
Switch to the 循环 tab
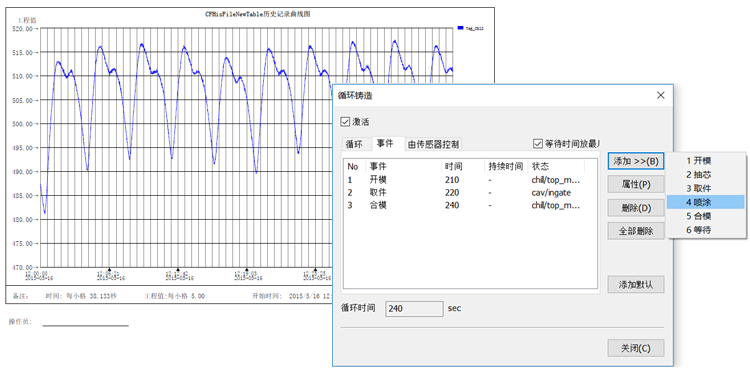click(354, 144)
